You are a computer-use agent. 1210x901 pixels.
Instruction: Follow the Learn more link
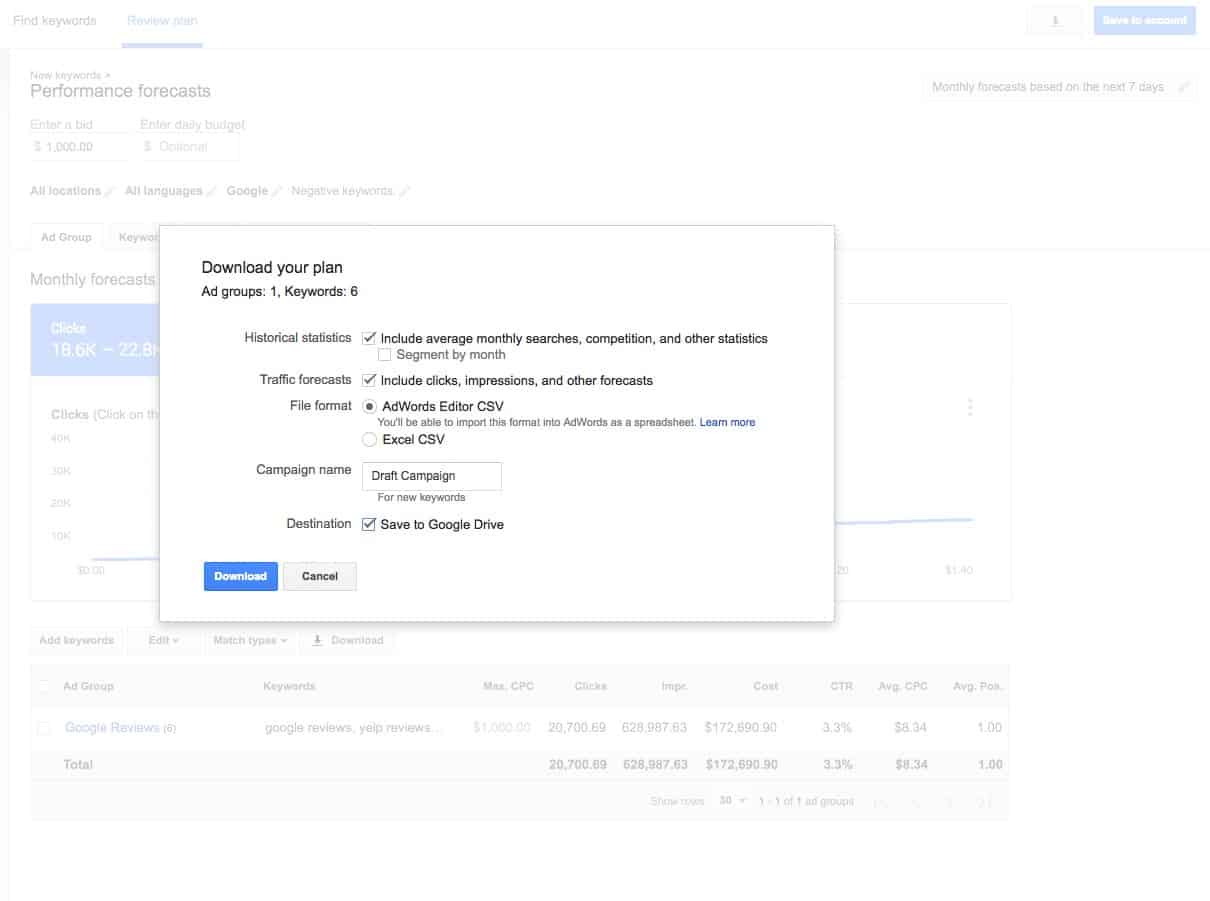[727, 423]
